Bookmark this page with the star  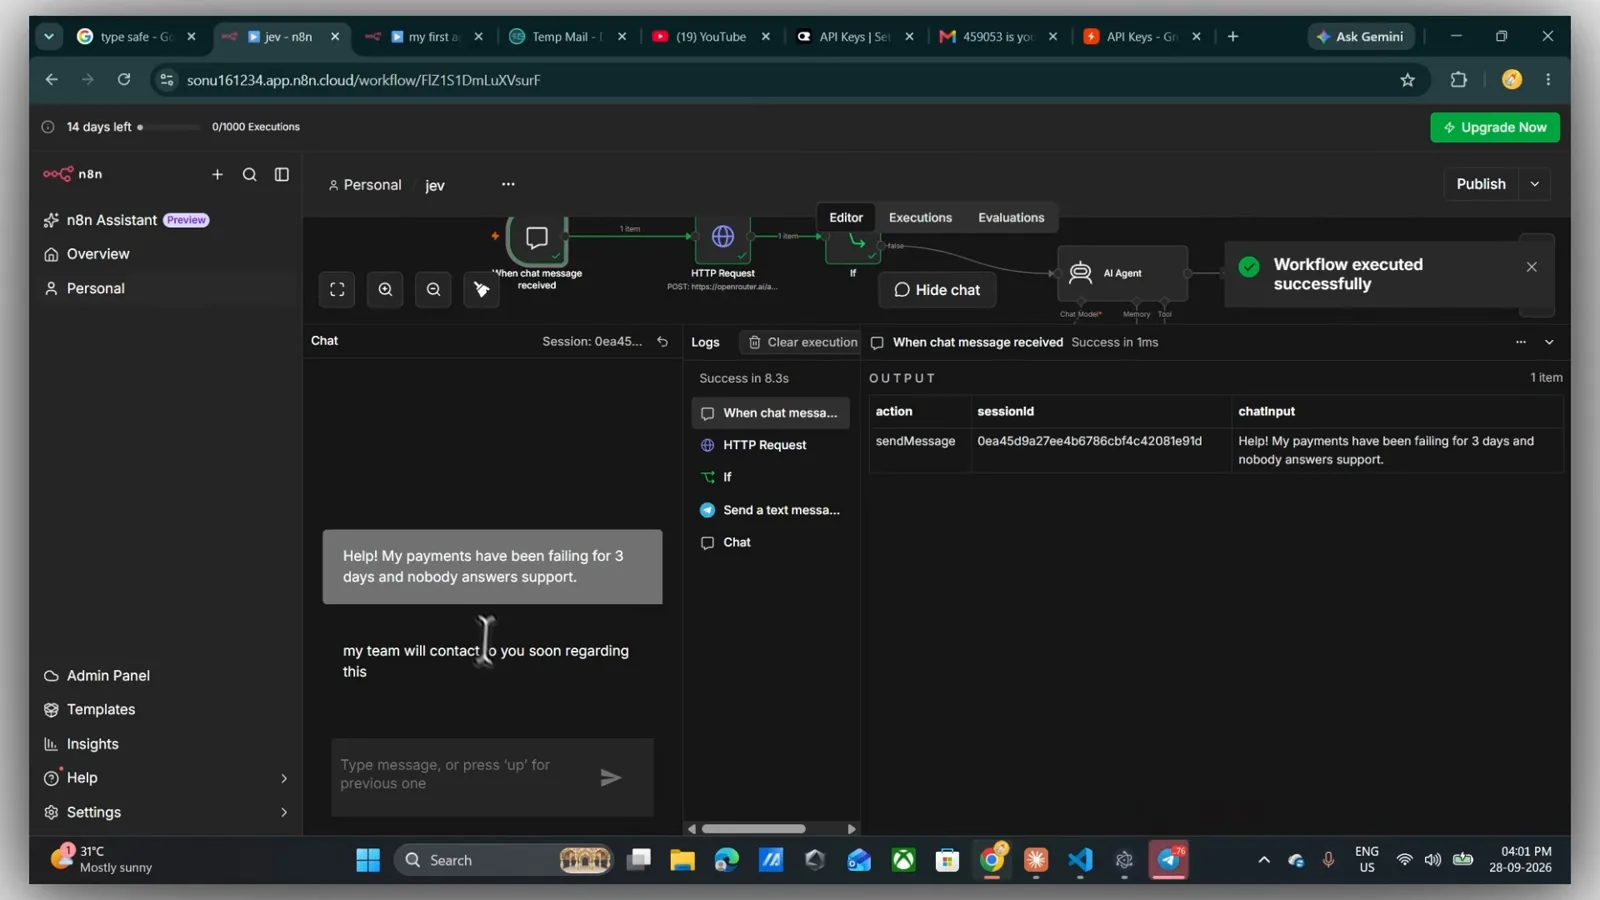[x=1407, y=80]
